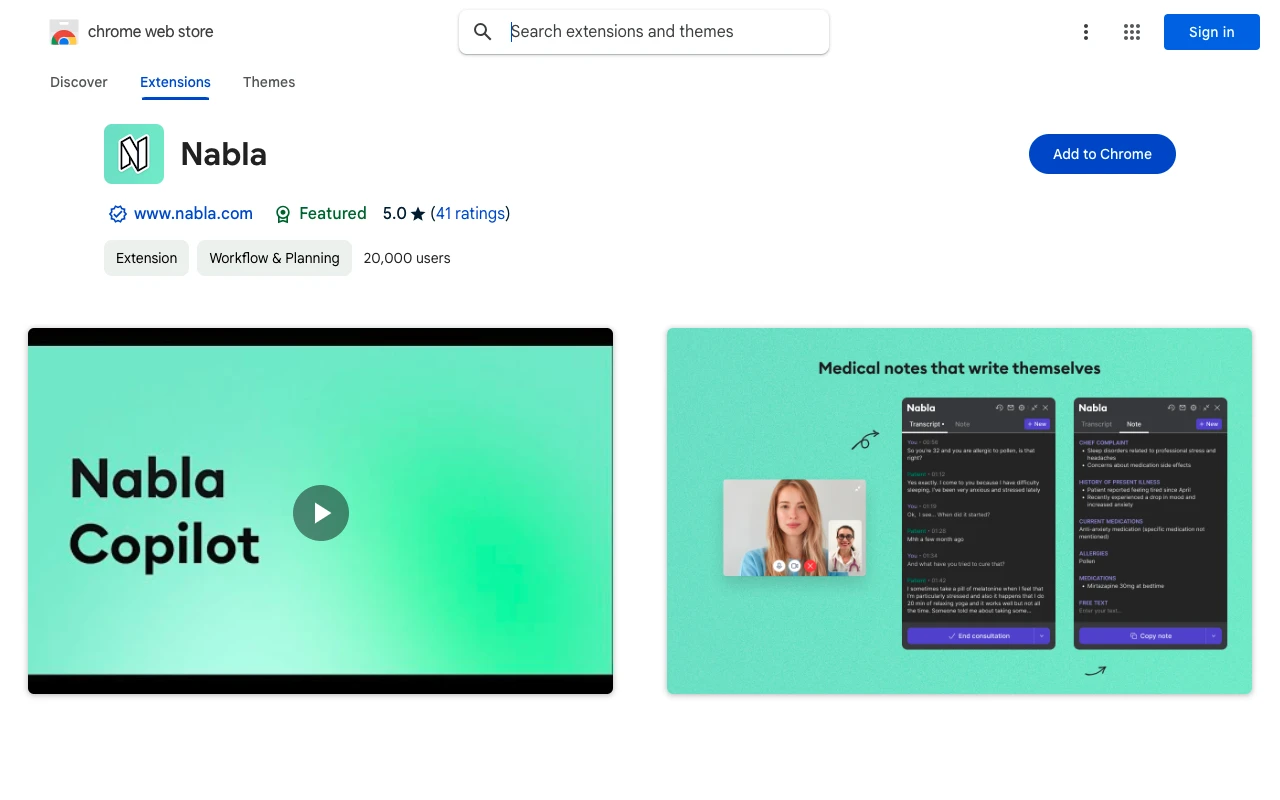Click the Add to Chrome button
The width and height of the screenshot is (1280, 800).
point(1102,154)
